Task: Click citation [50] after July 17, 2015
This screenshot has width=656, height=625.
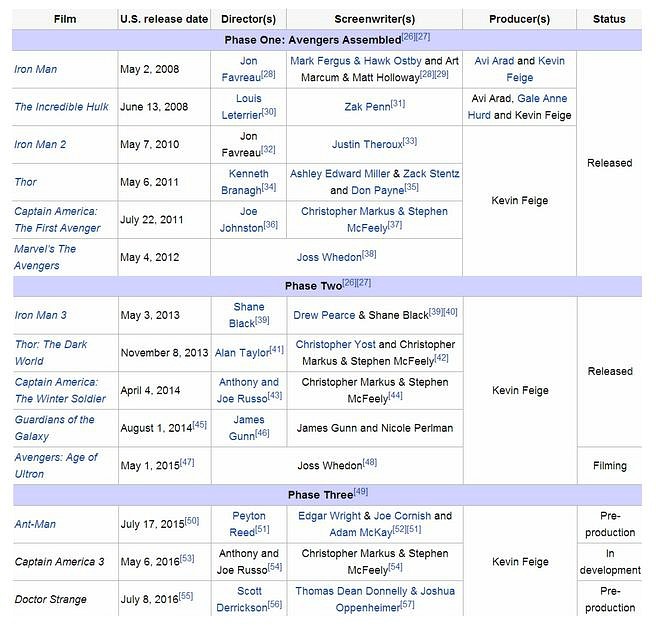Action: [x=192, y=520]
